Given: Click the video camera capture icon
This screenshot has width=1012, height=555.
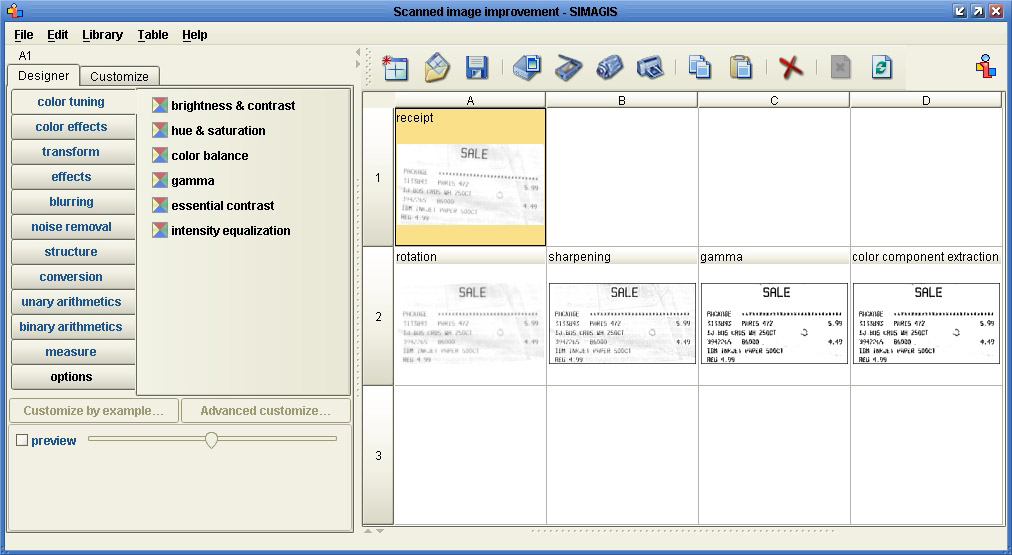Looking at the screenshot, I should coord(609,68).
